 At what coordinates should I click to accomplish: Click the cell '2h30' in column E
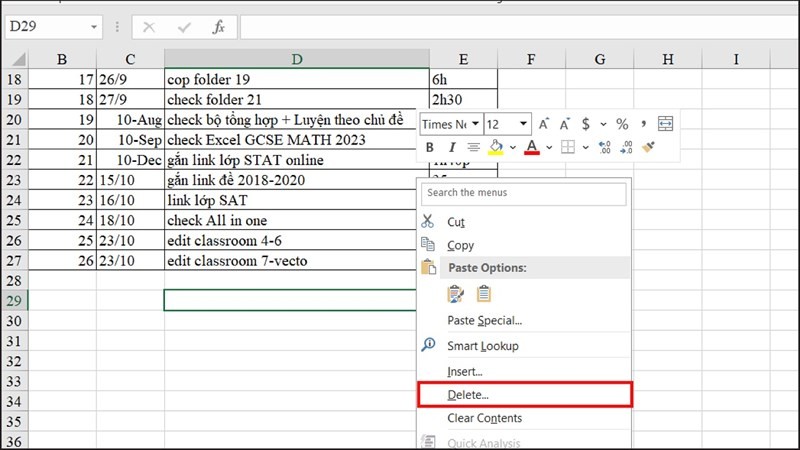463,99
